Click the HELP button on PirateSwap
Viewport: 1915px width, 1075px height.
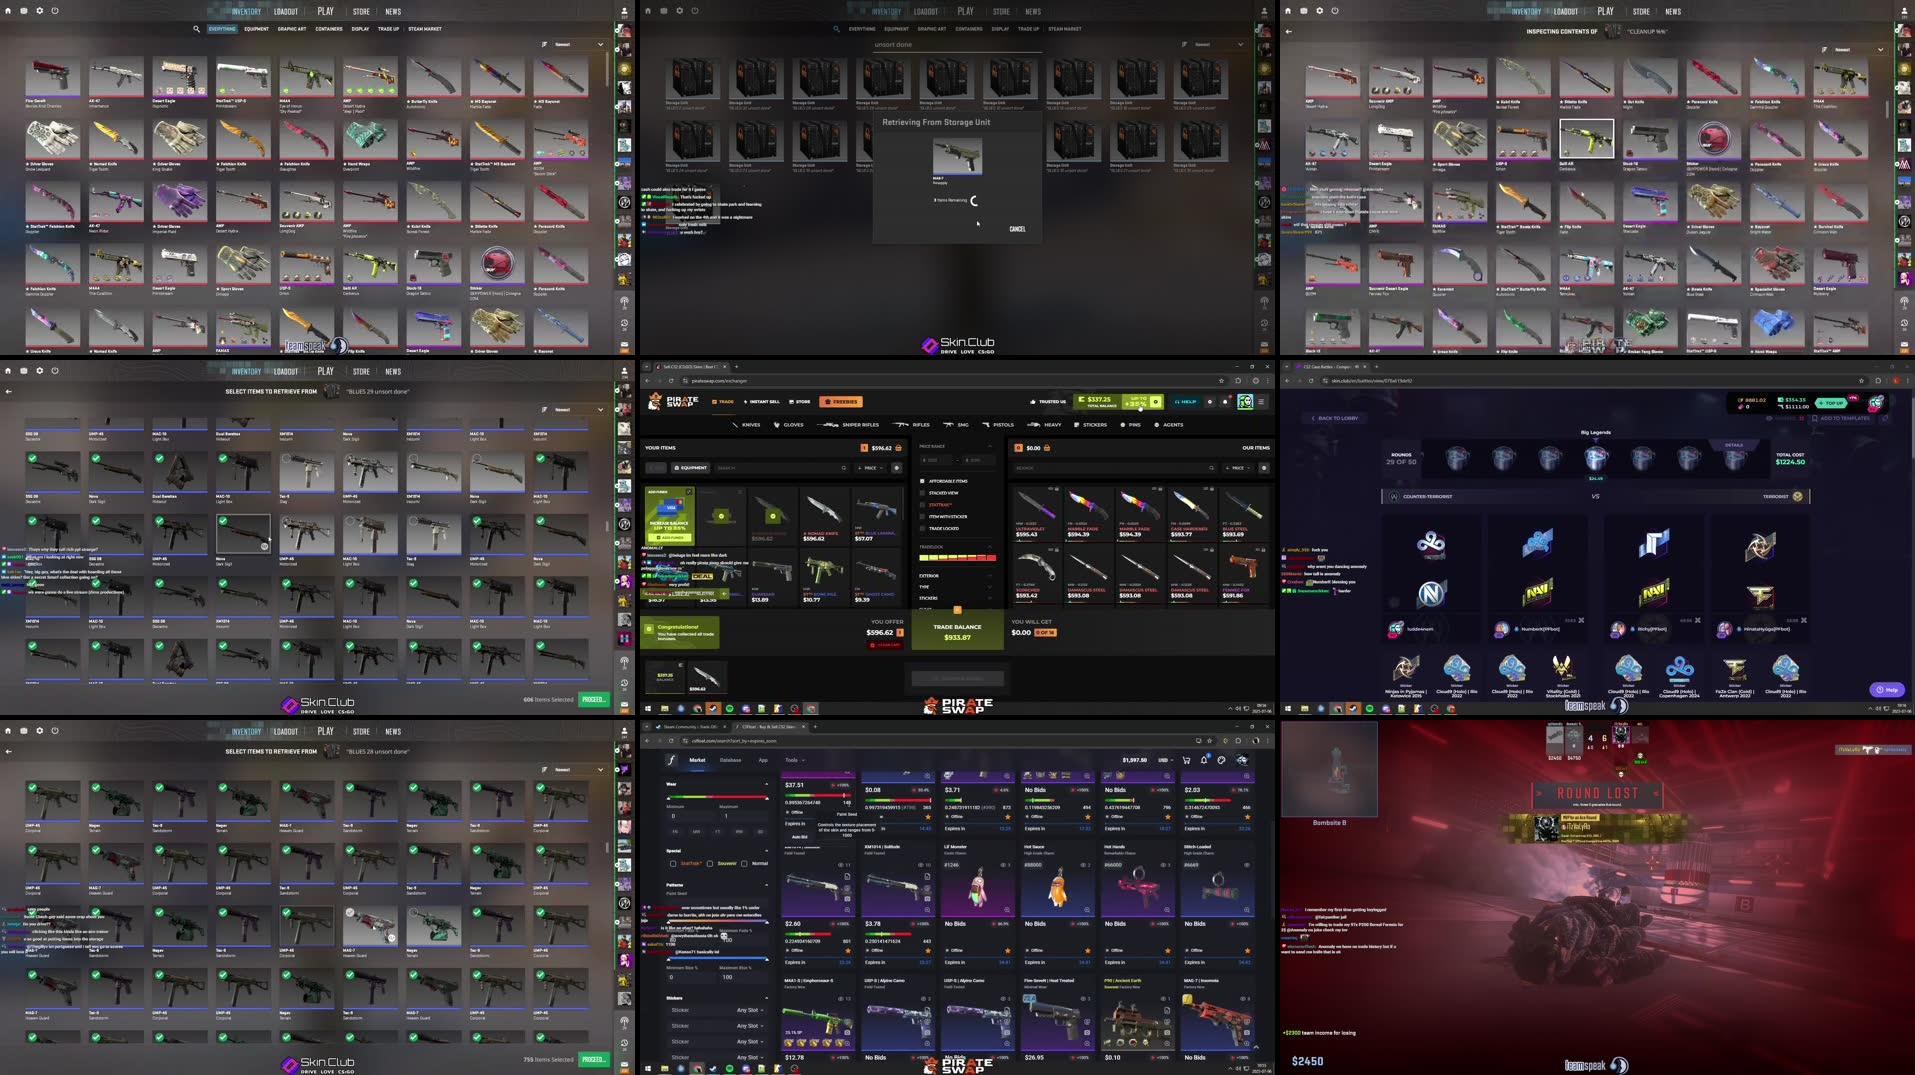pos(1185,401)
